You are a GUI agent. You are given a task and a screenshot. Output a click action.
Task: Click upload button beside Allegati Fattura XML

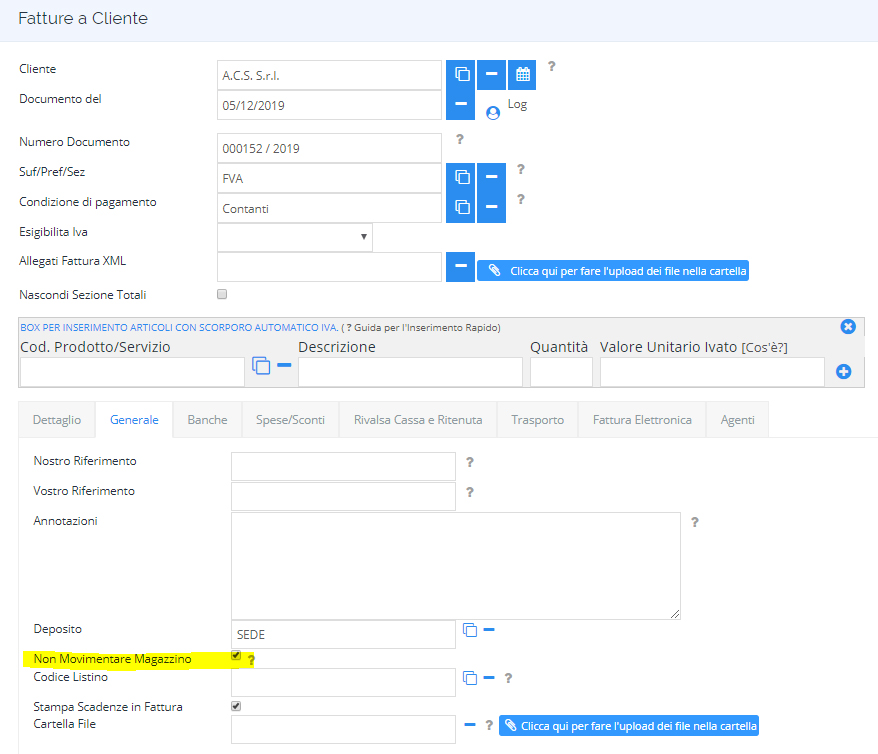click(613, 271)
